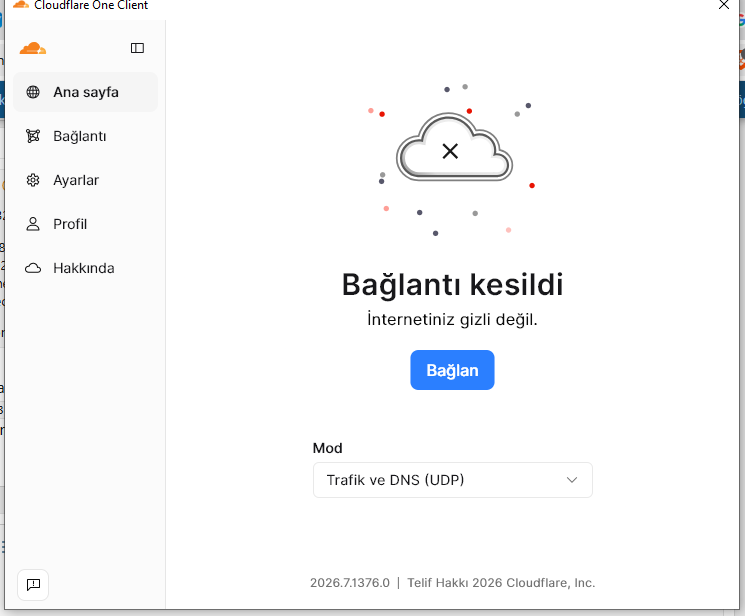This screenshot has width=745, height=616.
Task: Click the chevron arrow in the Mod dropdown
Action: pyautogui.click(x=572, y=480)
